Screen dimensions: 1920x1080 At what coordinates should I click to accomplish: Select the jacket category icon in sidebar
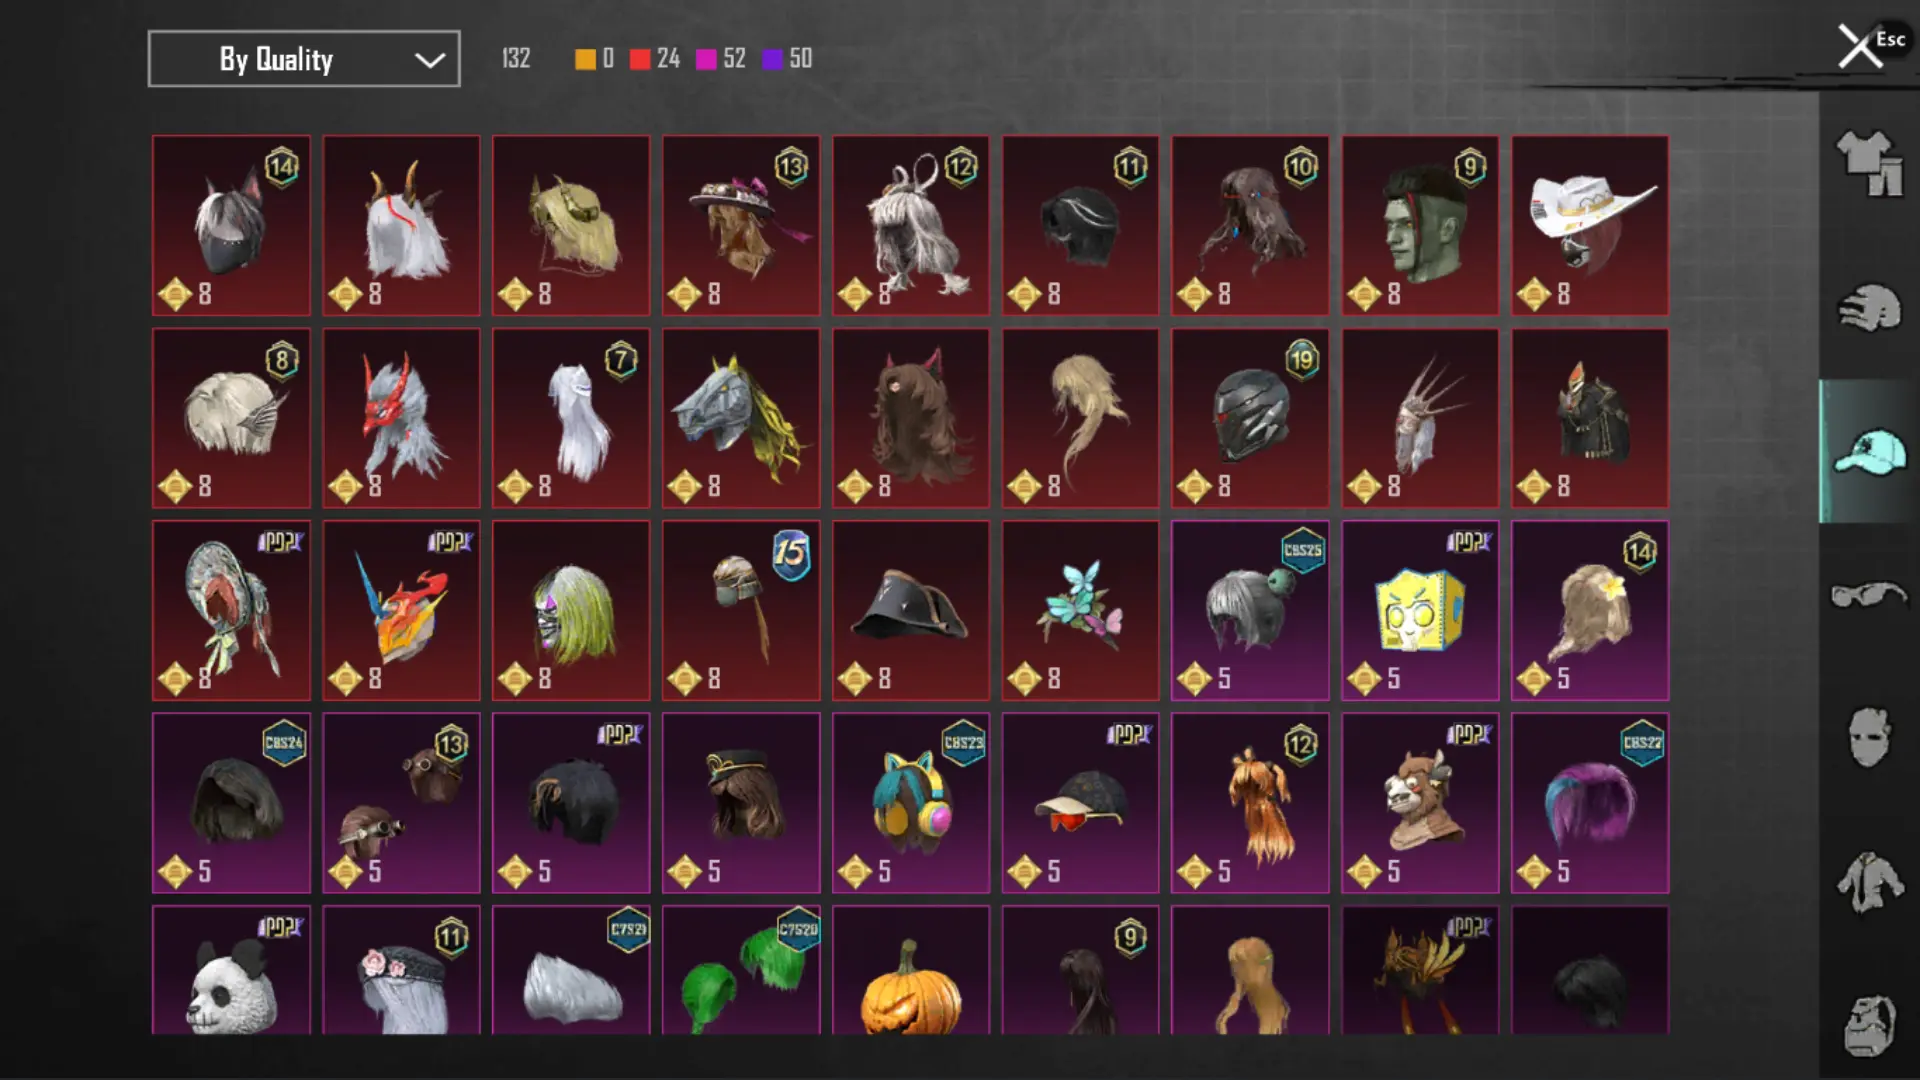click(1868, 882)
